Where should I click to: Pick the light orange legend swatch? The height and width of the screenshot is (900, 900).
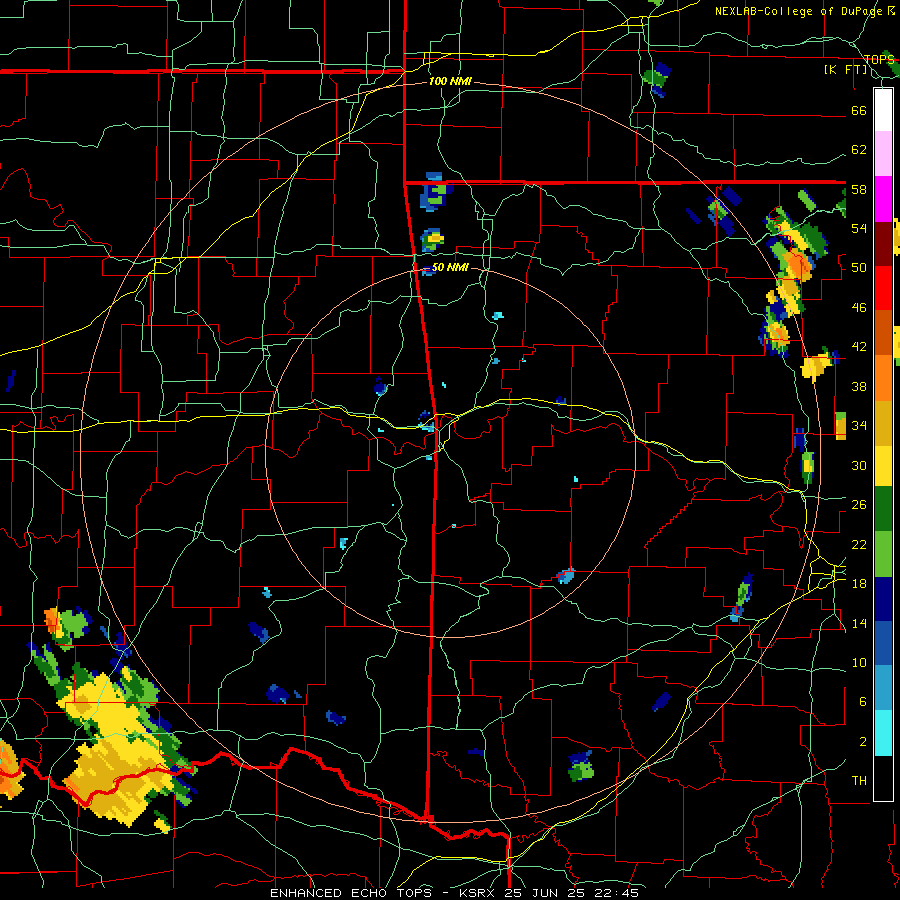[883, 378]
